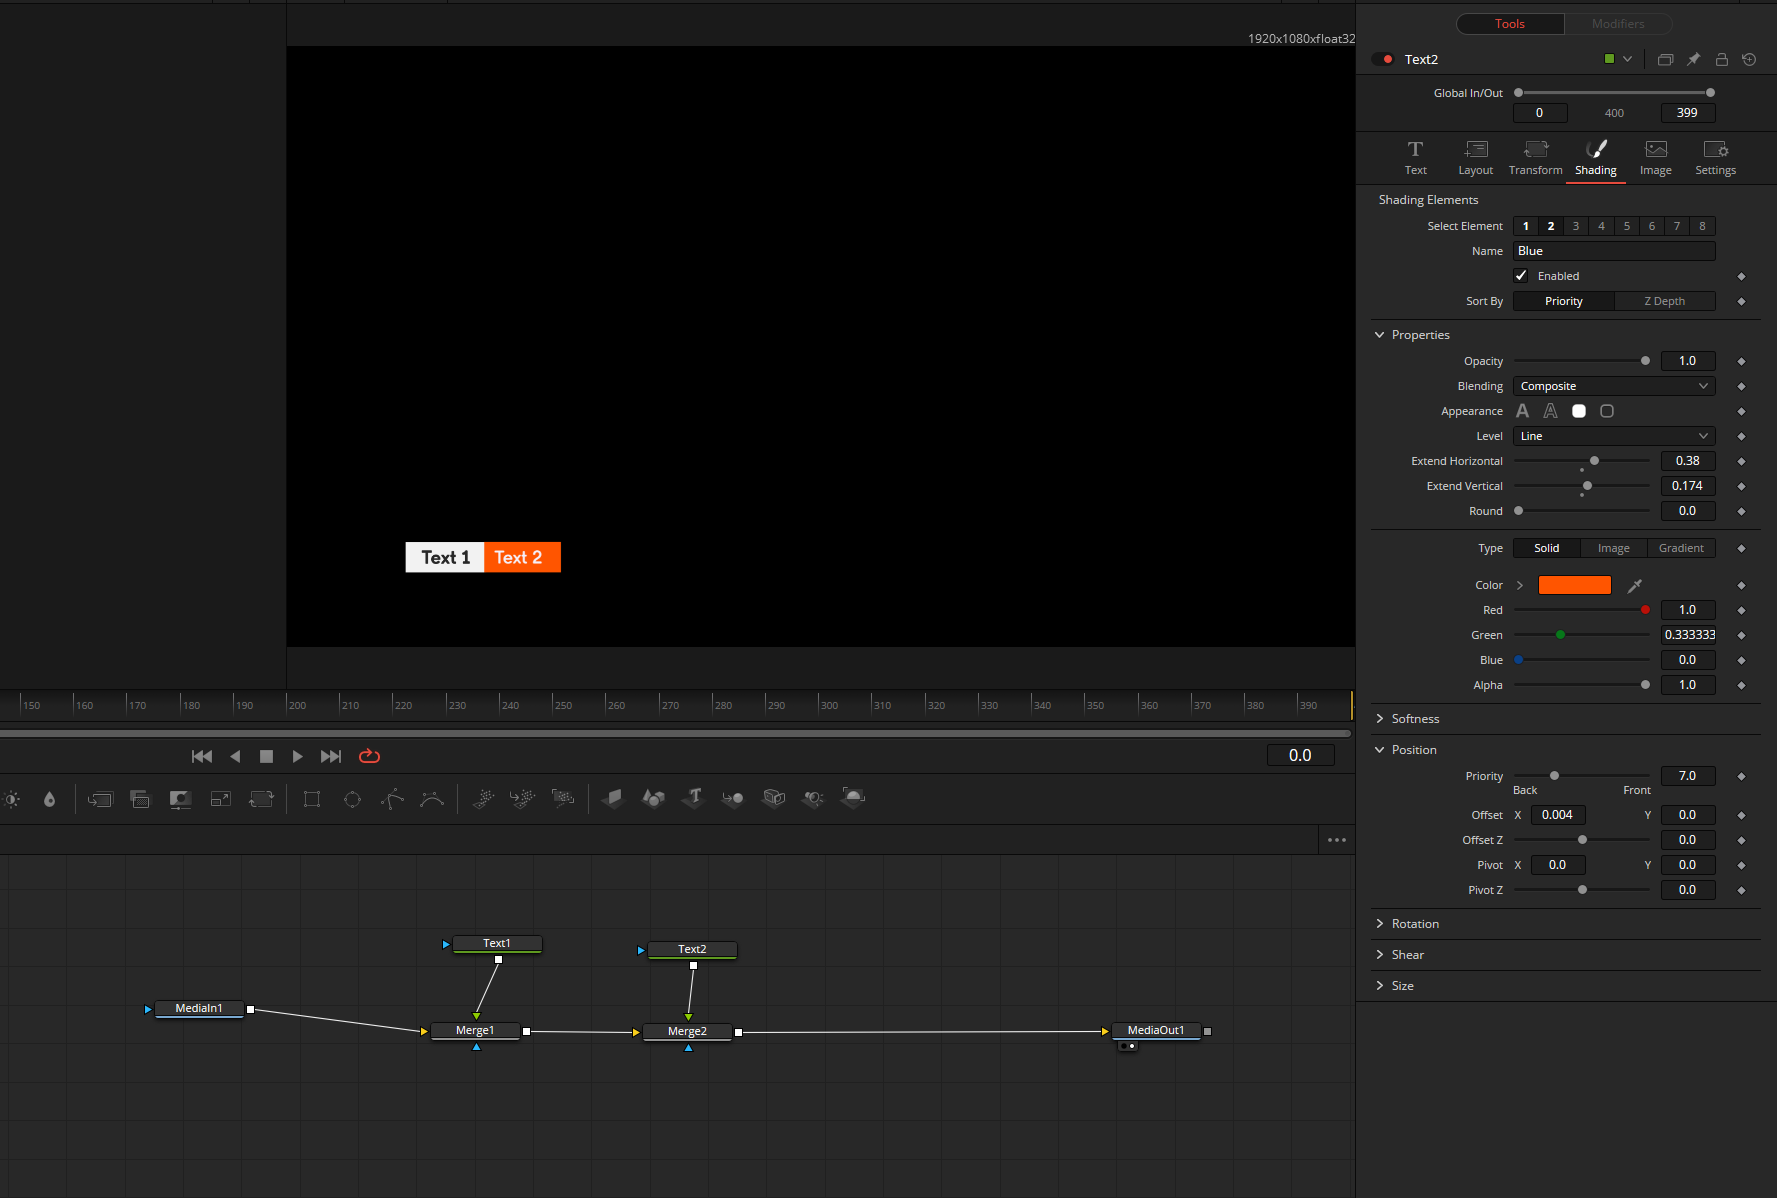Viewport: 1777px width, 1198px height.
Task: Toggle the Text2 node enable switch
Action: tap(1384, 60)
